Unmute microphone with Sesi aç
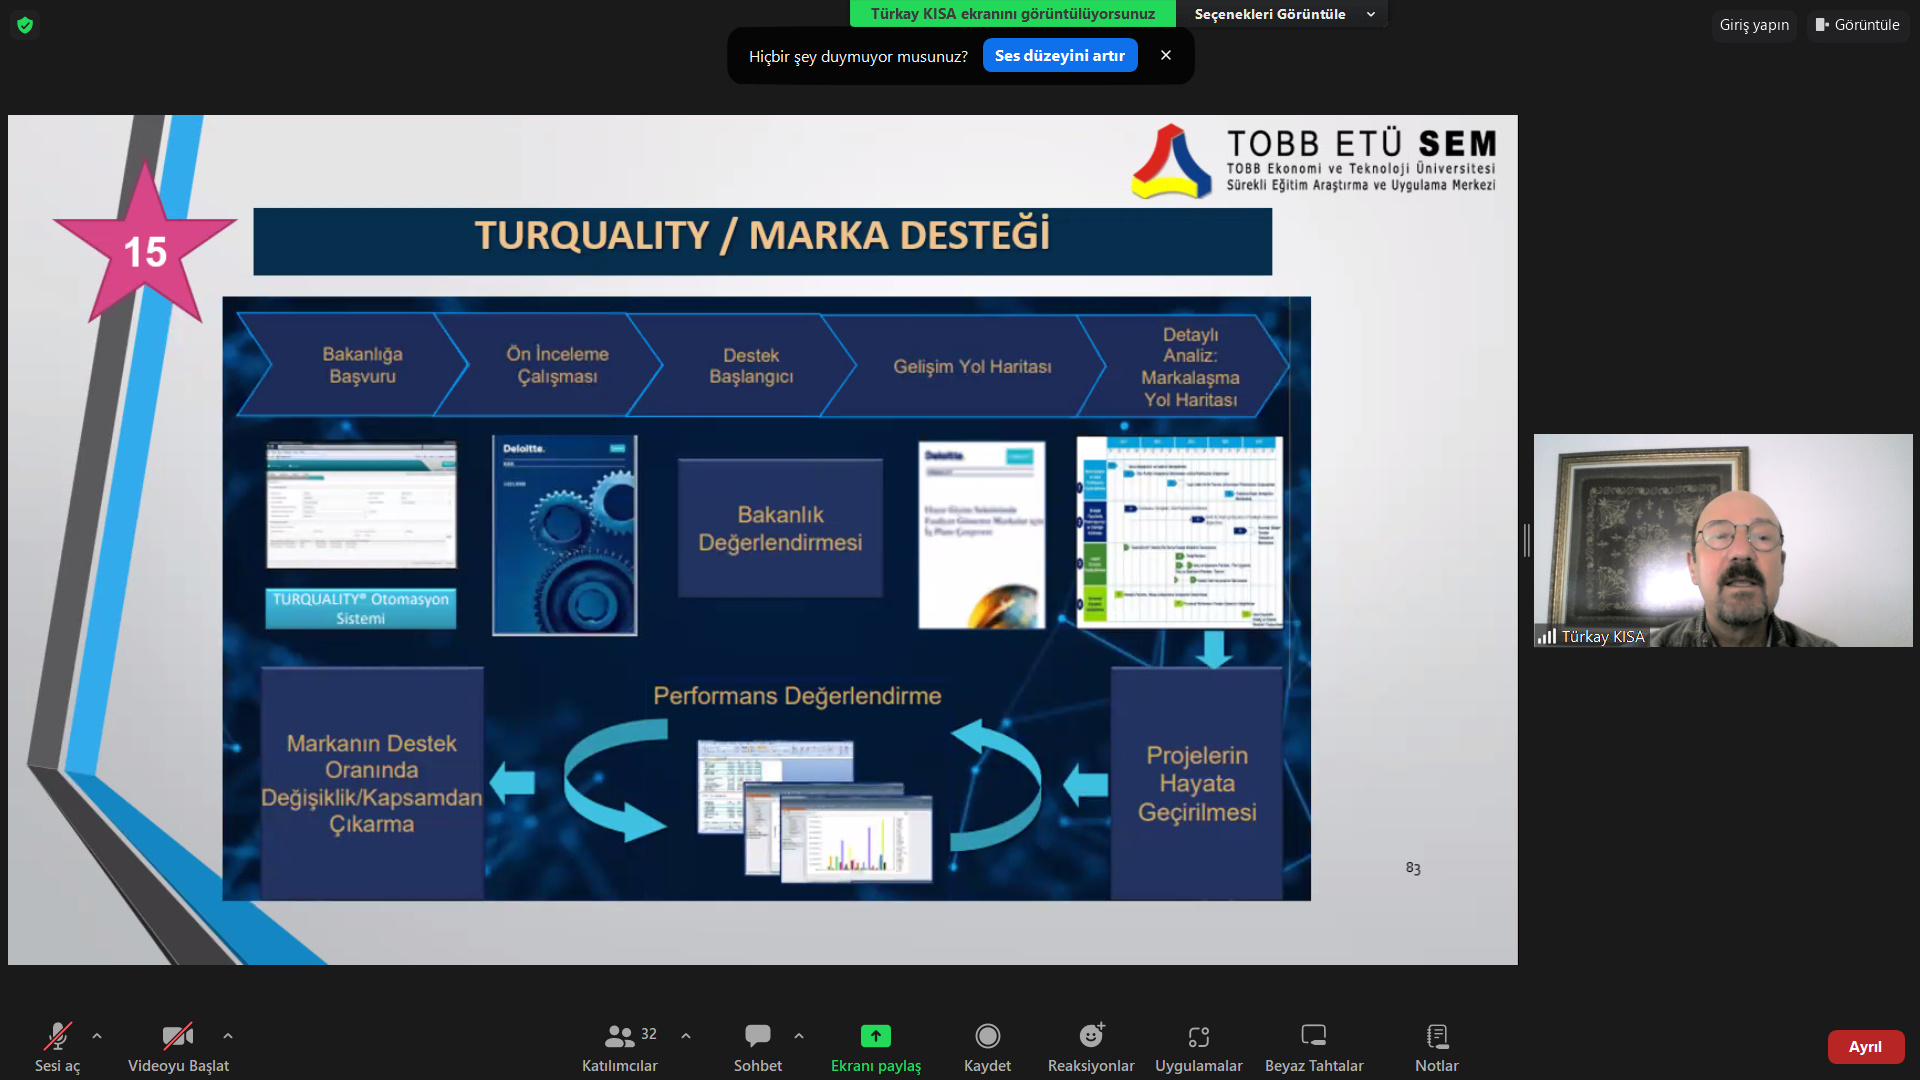The width and height of the screenshot is (1920, 1080). pos(57,1047)
